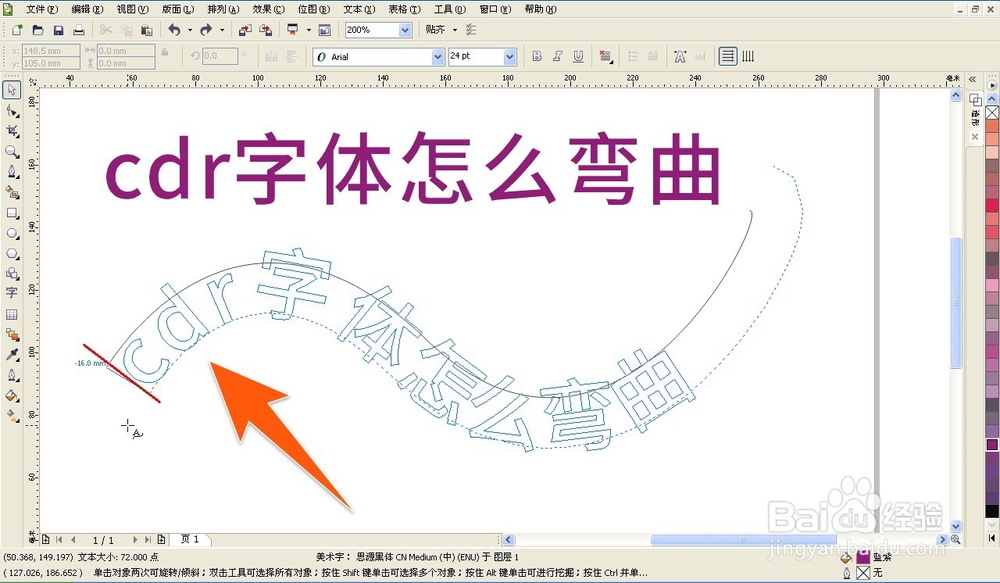Open the zoom level dropdown showing 200%
Viewport: 1000px width, 583px height.
point(408,30)
